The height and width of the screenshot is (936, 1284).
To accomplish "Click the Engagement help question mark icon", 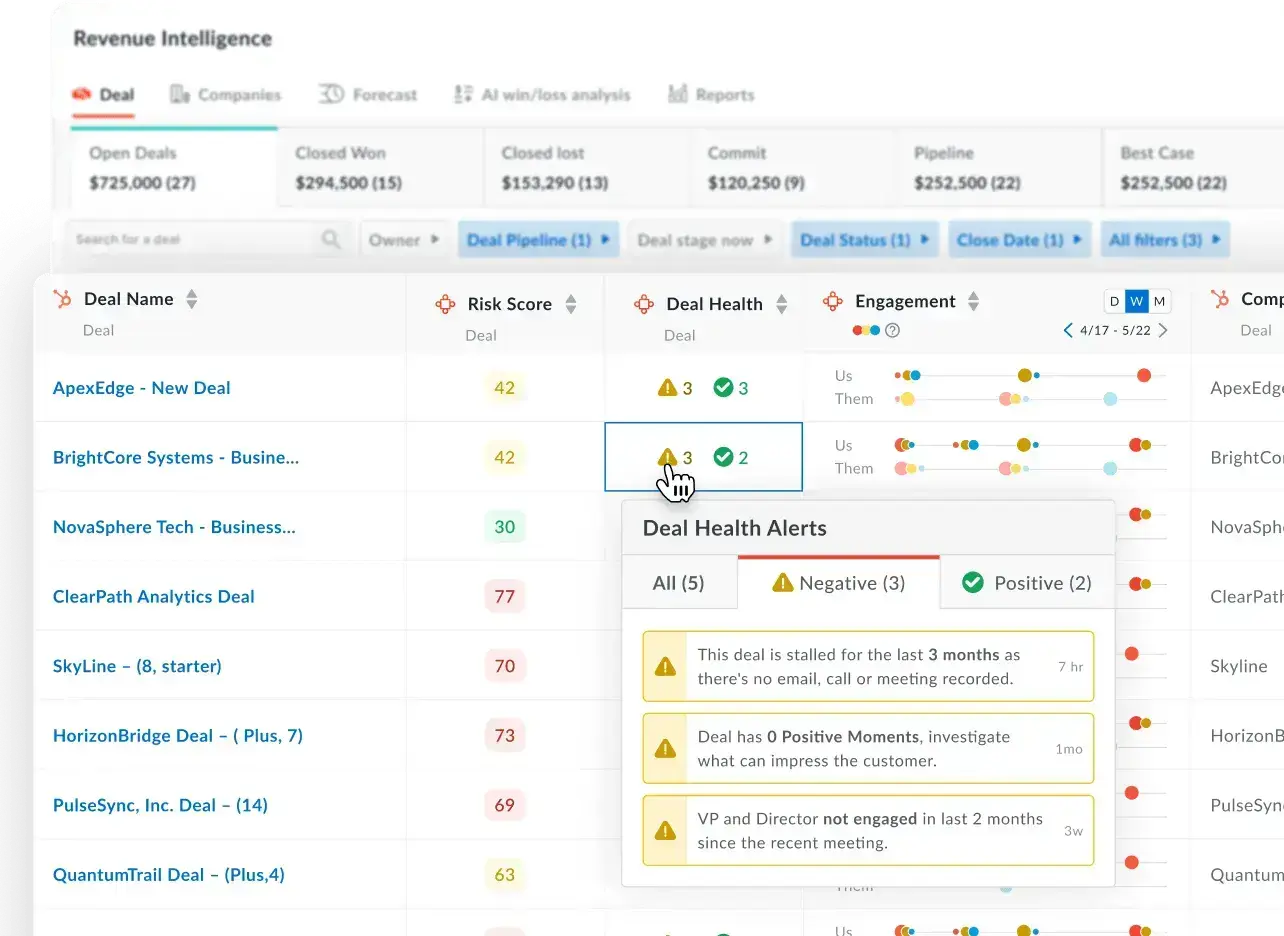I will 893,330.
